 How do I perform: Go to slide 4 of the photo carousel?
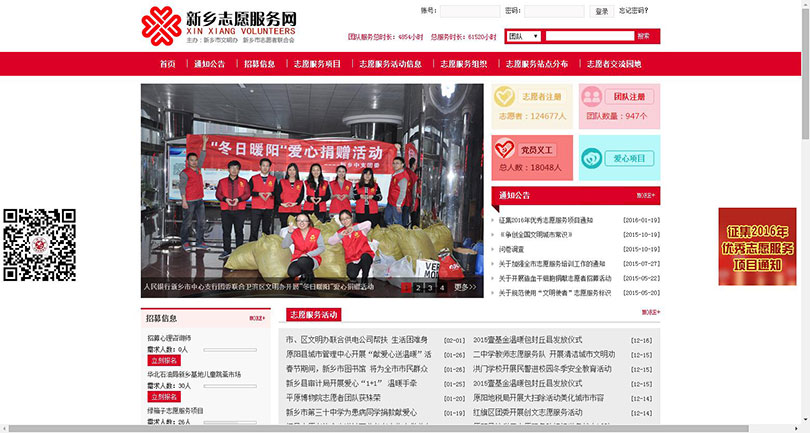(442, 288)
